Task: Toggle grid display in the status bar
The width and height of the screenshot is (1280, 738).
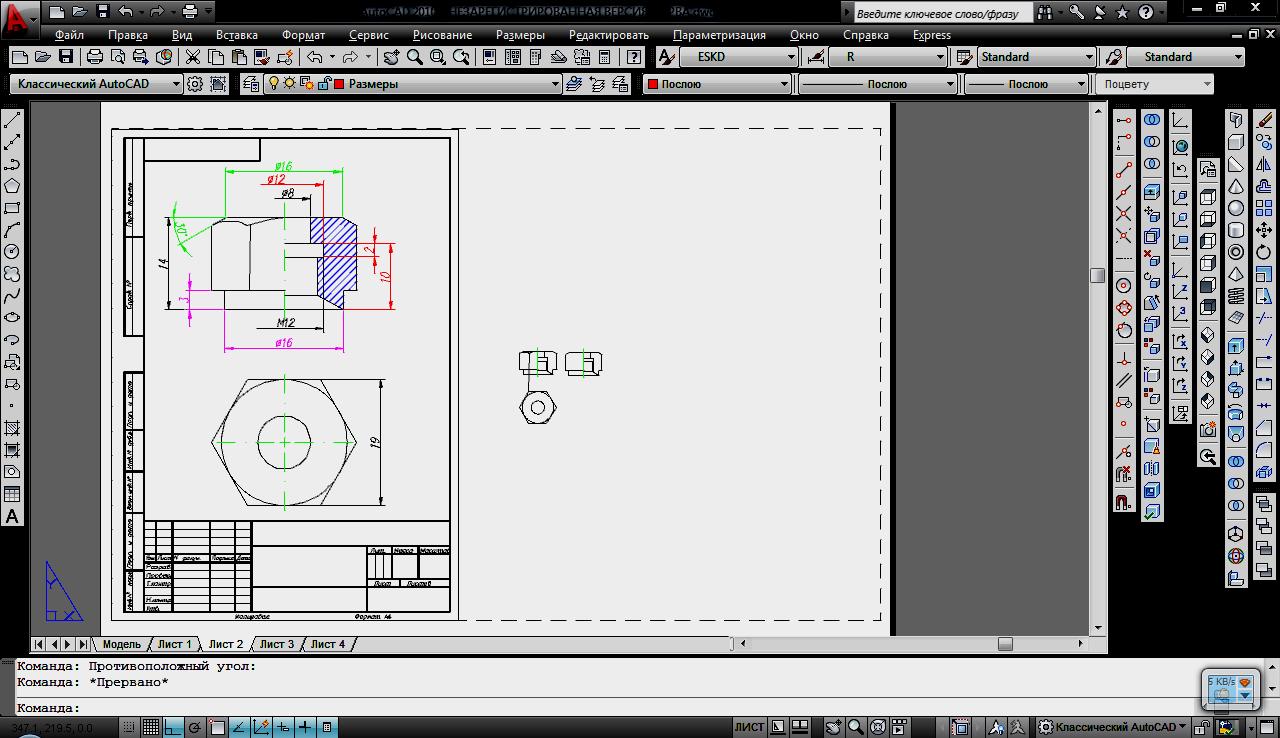Action: [150, 727]
